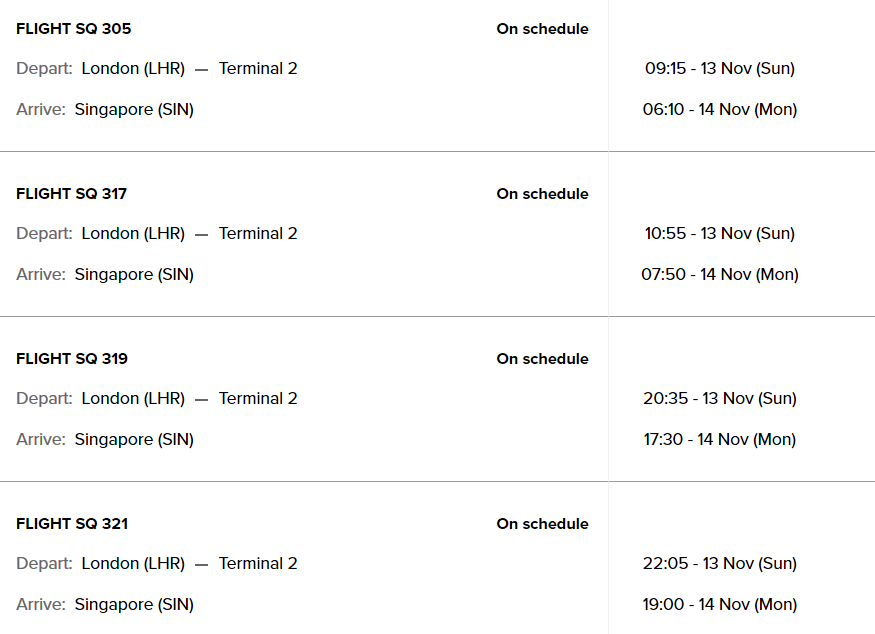Select the 06:10 - 14 Nov arrival time
This screenshot has width=875, height=634.
tap(720, 110)
